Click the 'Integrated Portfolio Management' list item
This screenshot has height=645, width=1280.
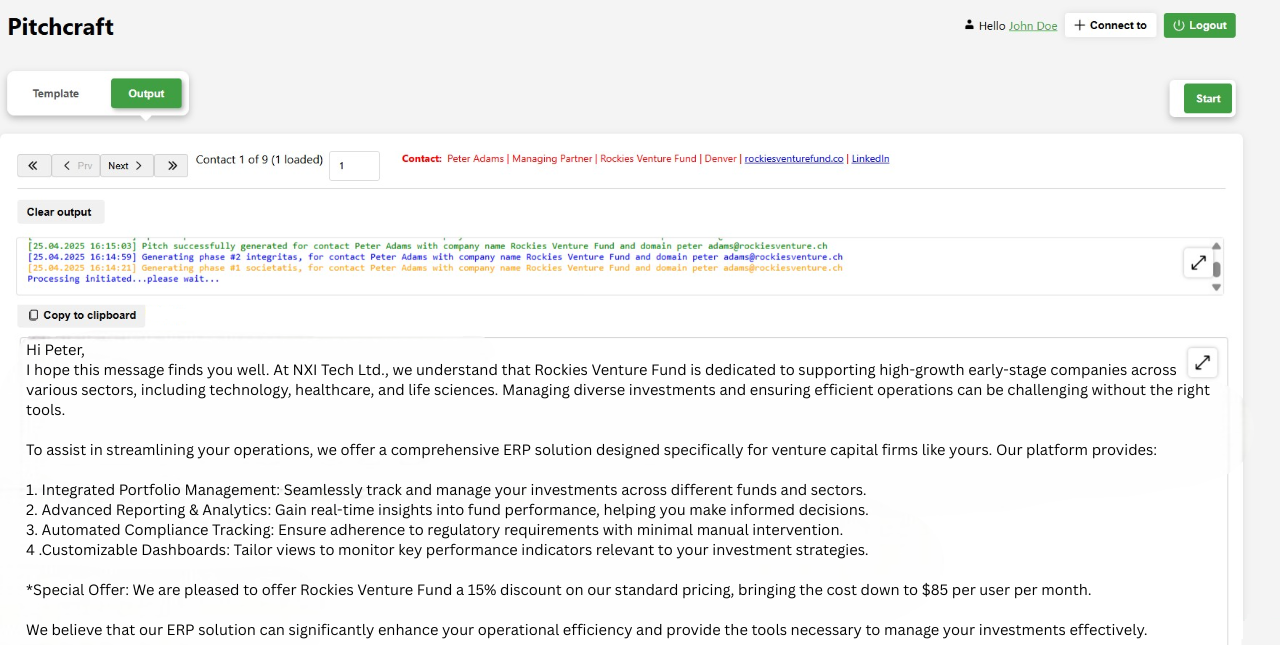(x=446, y=490)
